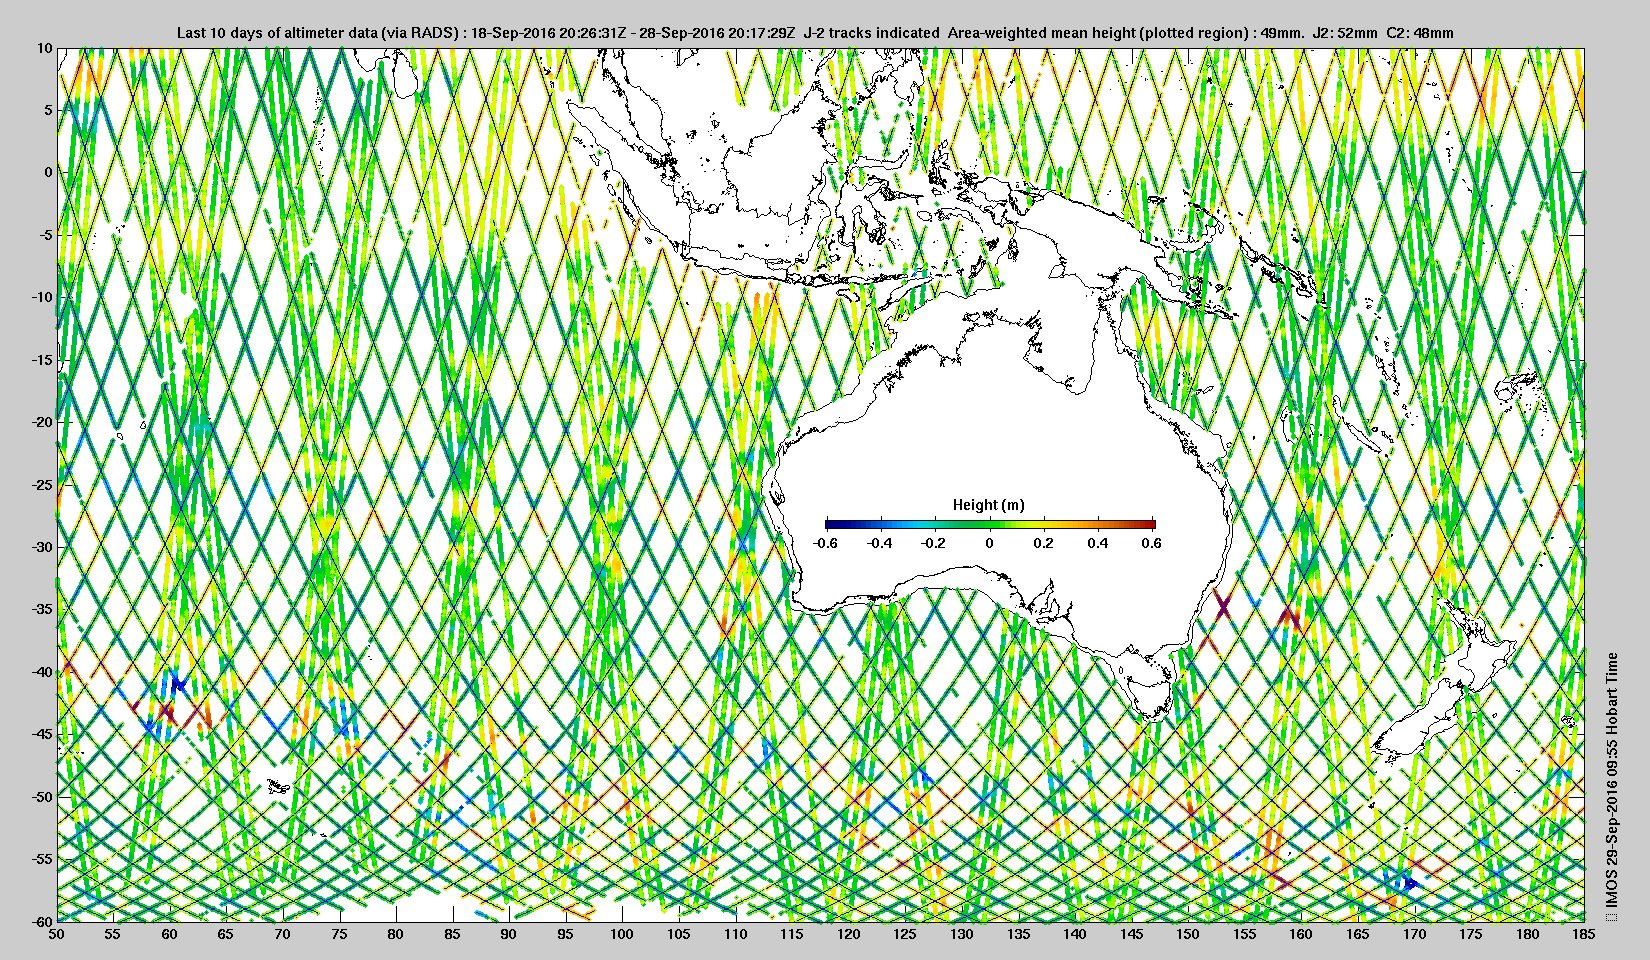Click the '0.6' colorbar tick label

pyautogui.click(x=1151, y=543)
